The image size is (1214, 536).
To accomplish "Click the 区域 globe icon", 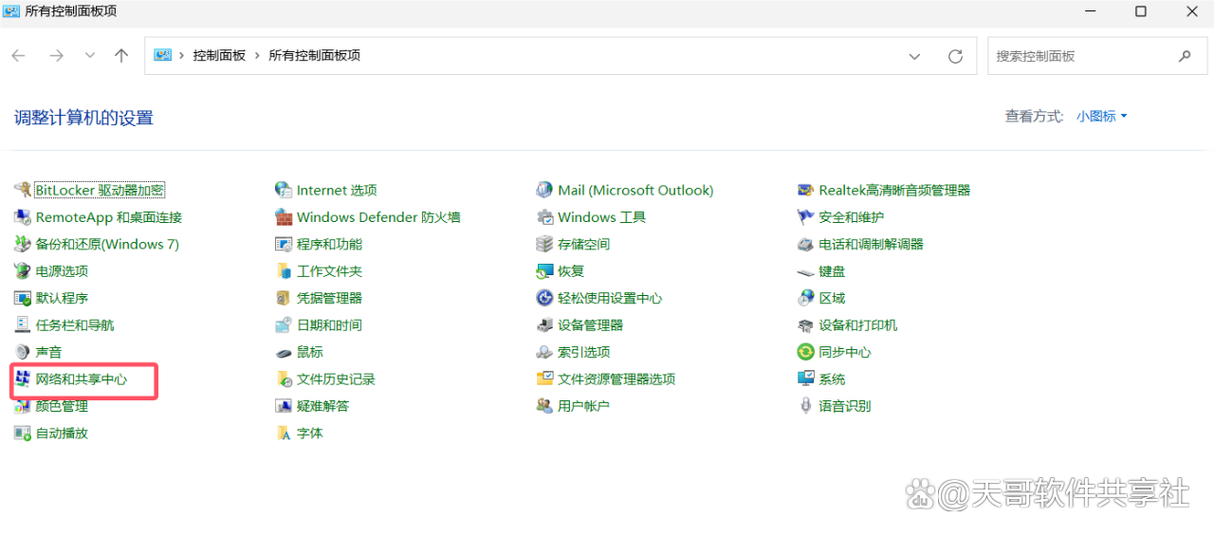I will tap(805, 298).
